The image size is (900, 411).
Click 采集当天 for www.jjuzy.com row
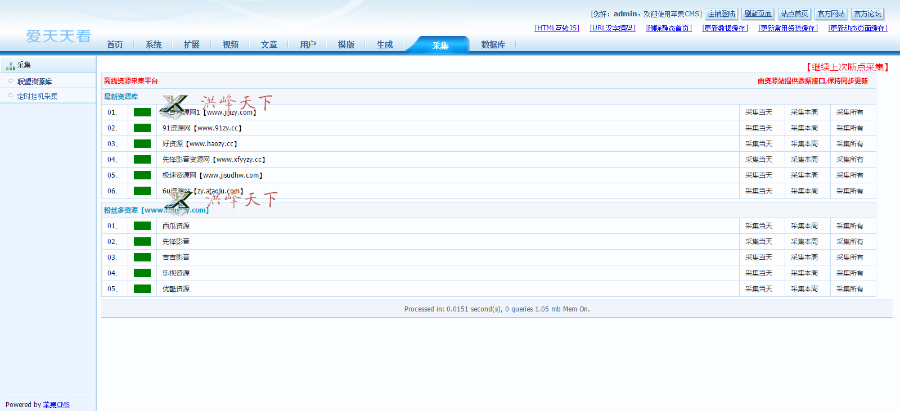click(x=759, y=113)
